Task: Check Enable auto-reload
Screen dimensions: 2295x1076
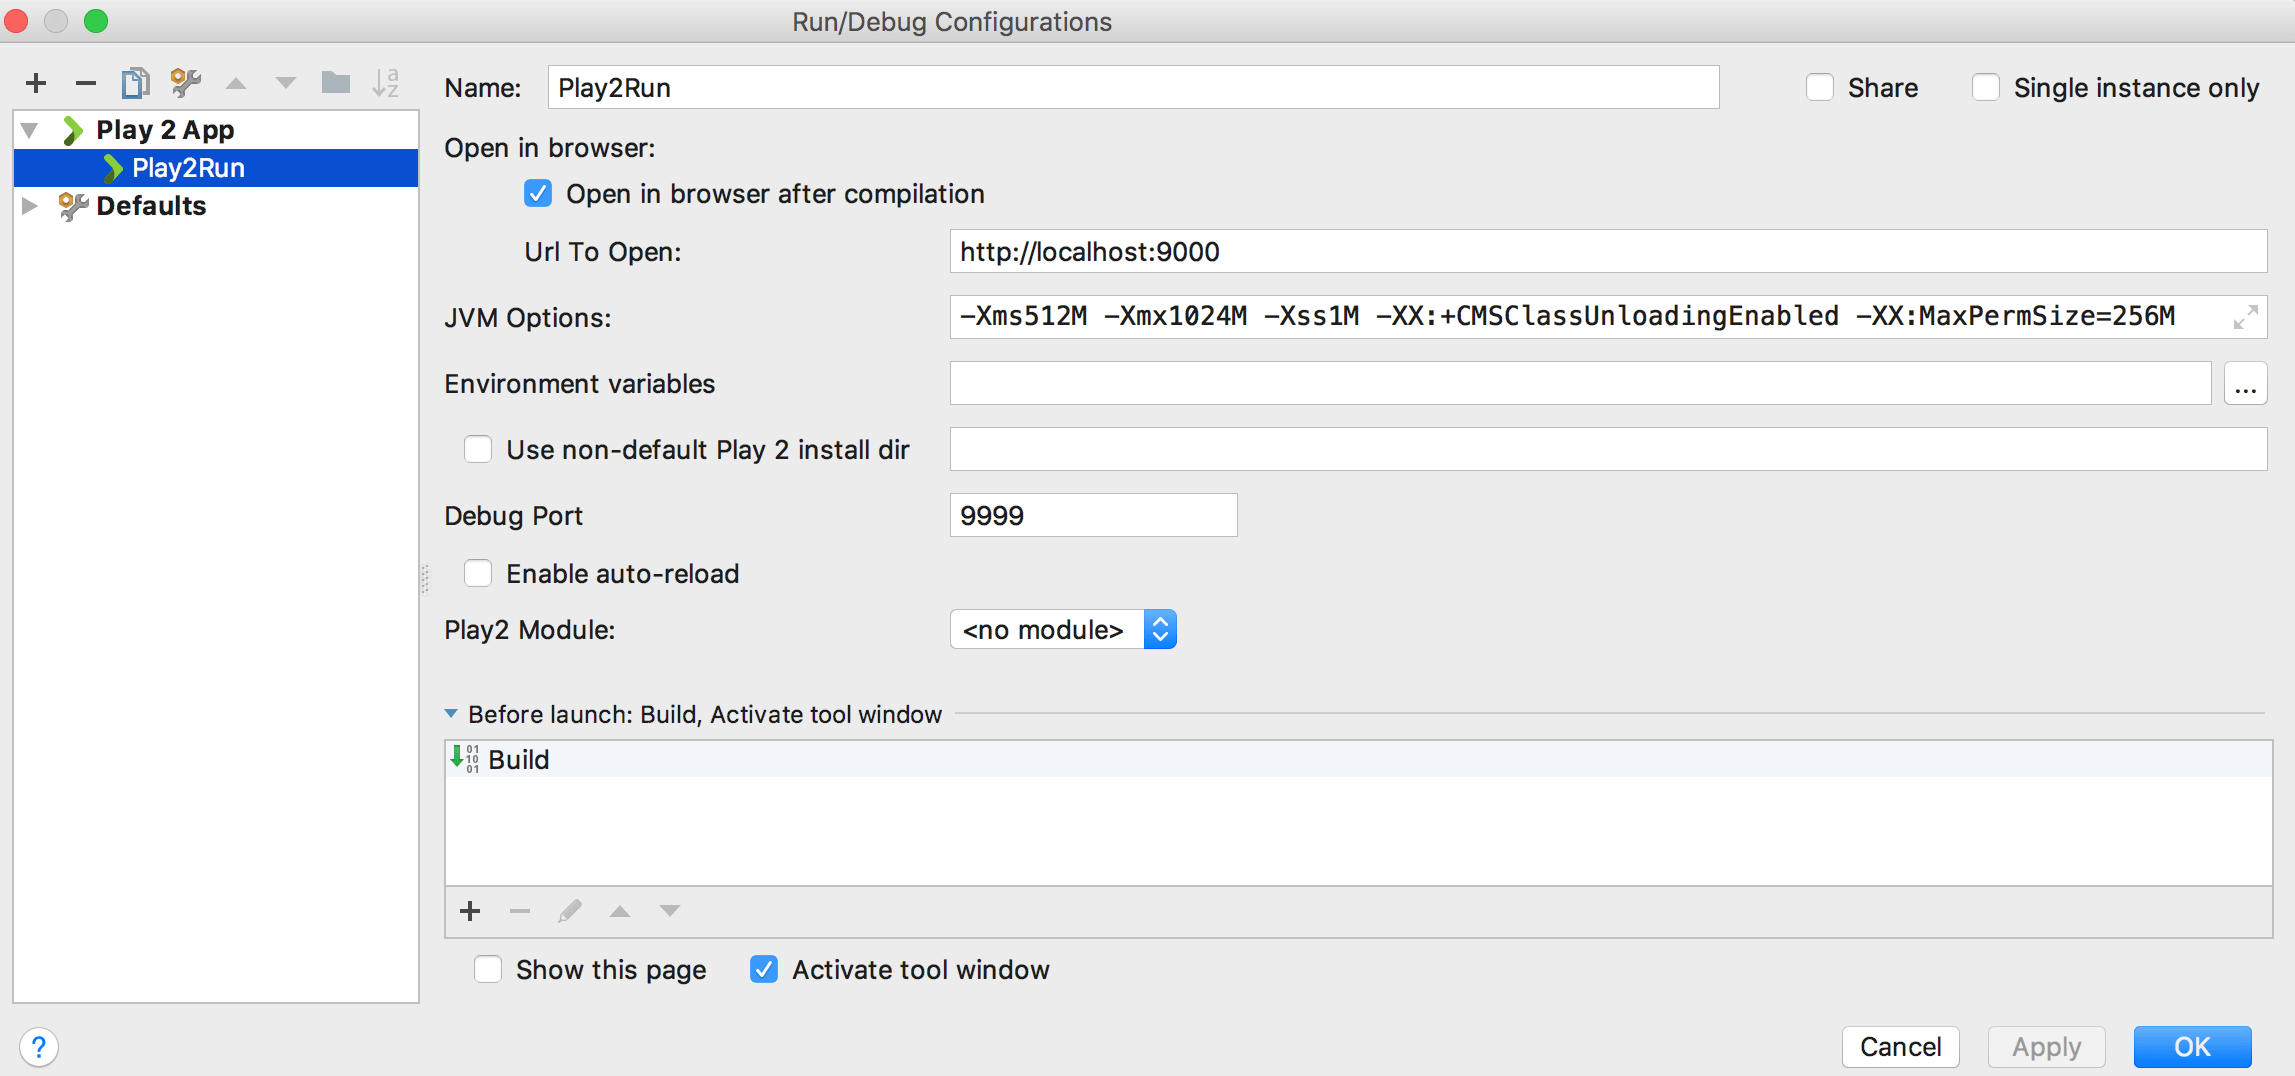Action: click(478, 574)
